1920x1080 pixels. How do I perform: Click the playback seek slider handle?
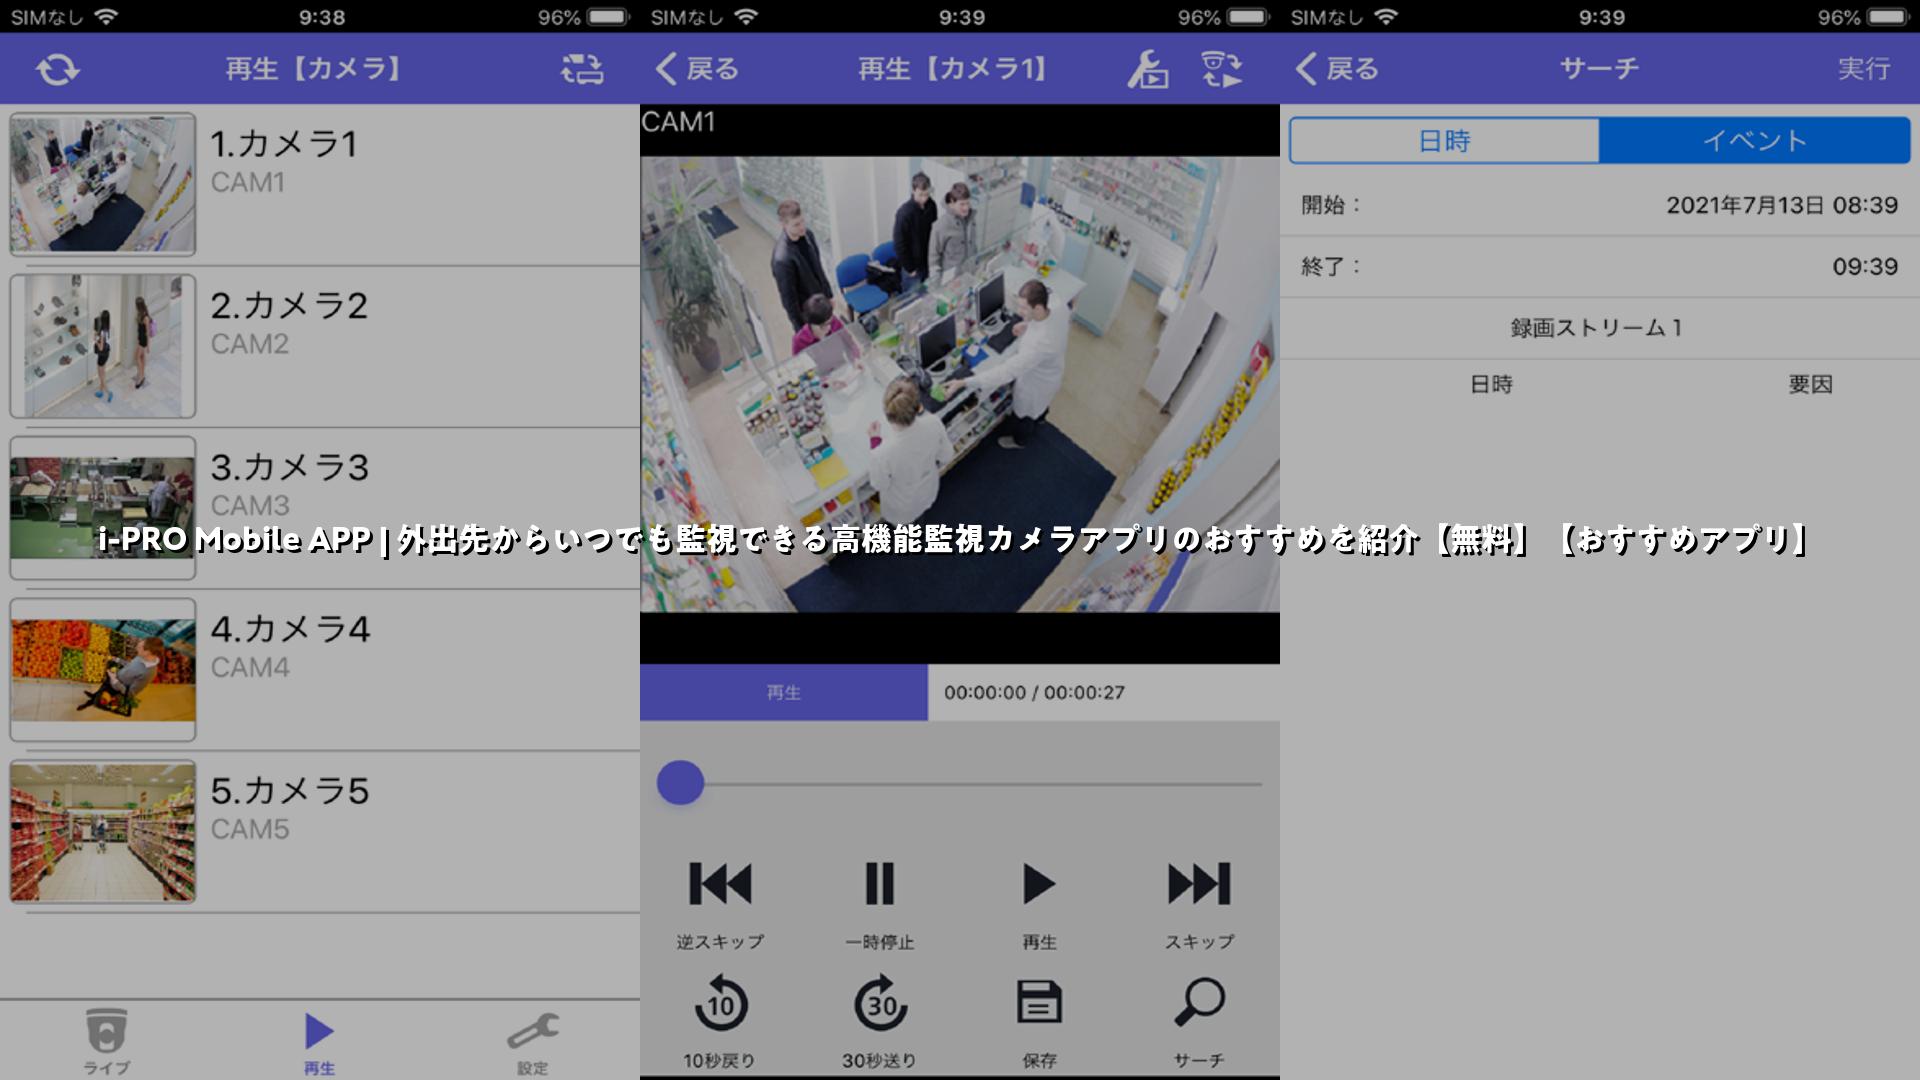[680, 783]
